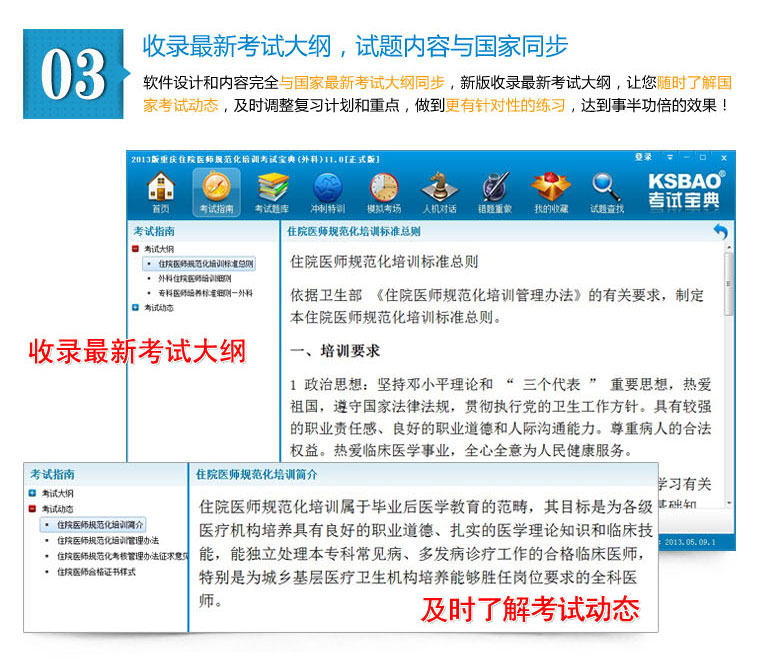Click the KSBAO 考试宝典 logo
The image size is (780, 668).
pyautogui.click(x=685, y=191)
